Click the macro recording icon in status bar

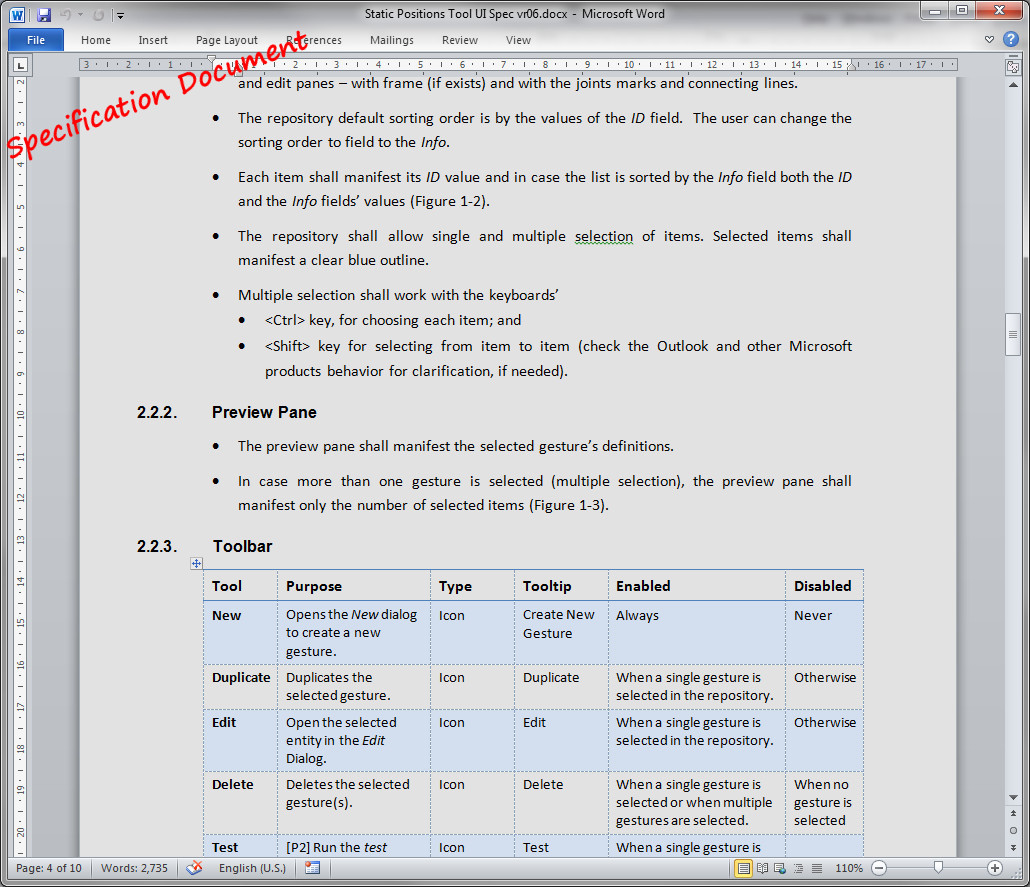(x=313, y=868)
